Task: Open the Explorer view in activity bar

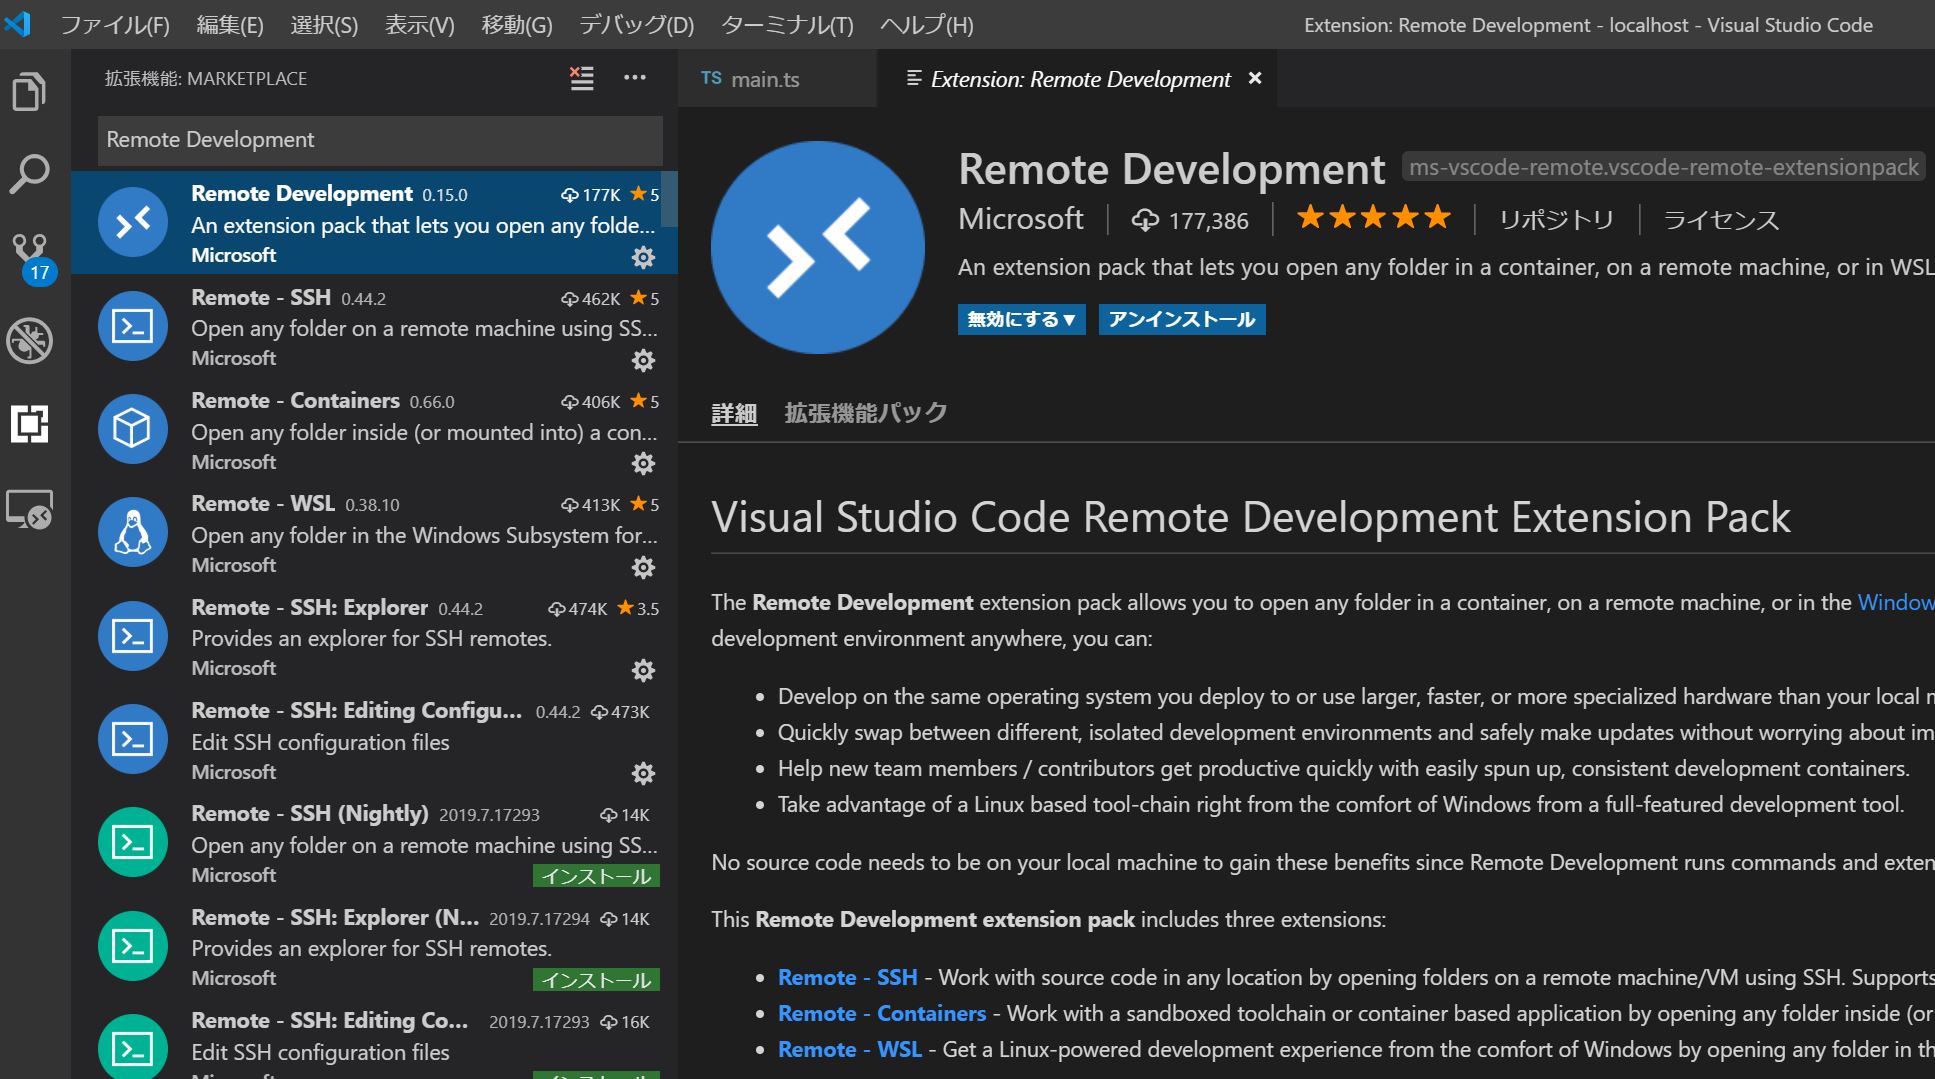Action: tap(30, 91)
